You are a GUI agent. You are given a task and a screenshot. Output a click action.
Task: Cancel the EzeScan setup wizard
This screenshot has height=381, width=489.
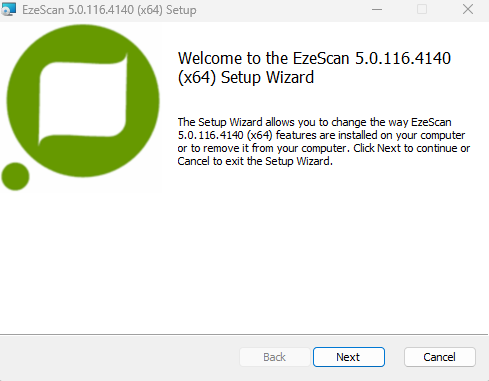440,357
